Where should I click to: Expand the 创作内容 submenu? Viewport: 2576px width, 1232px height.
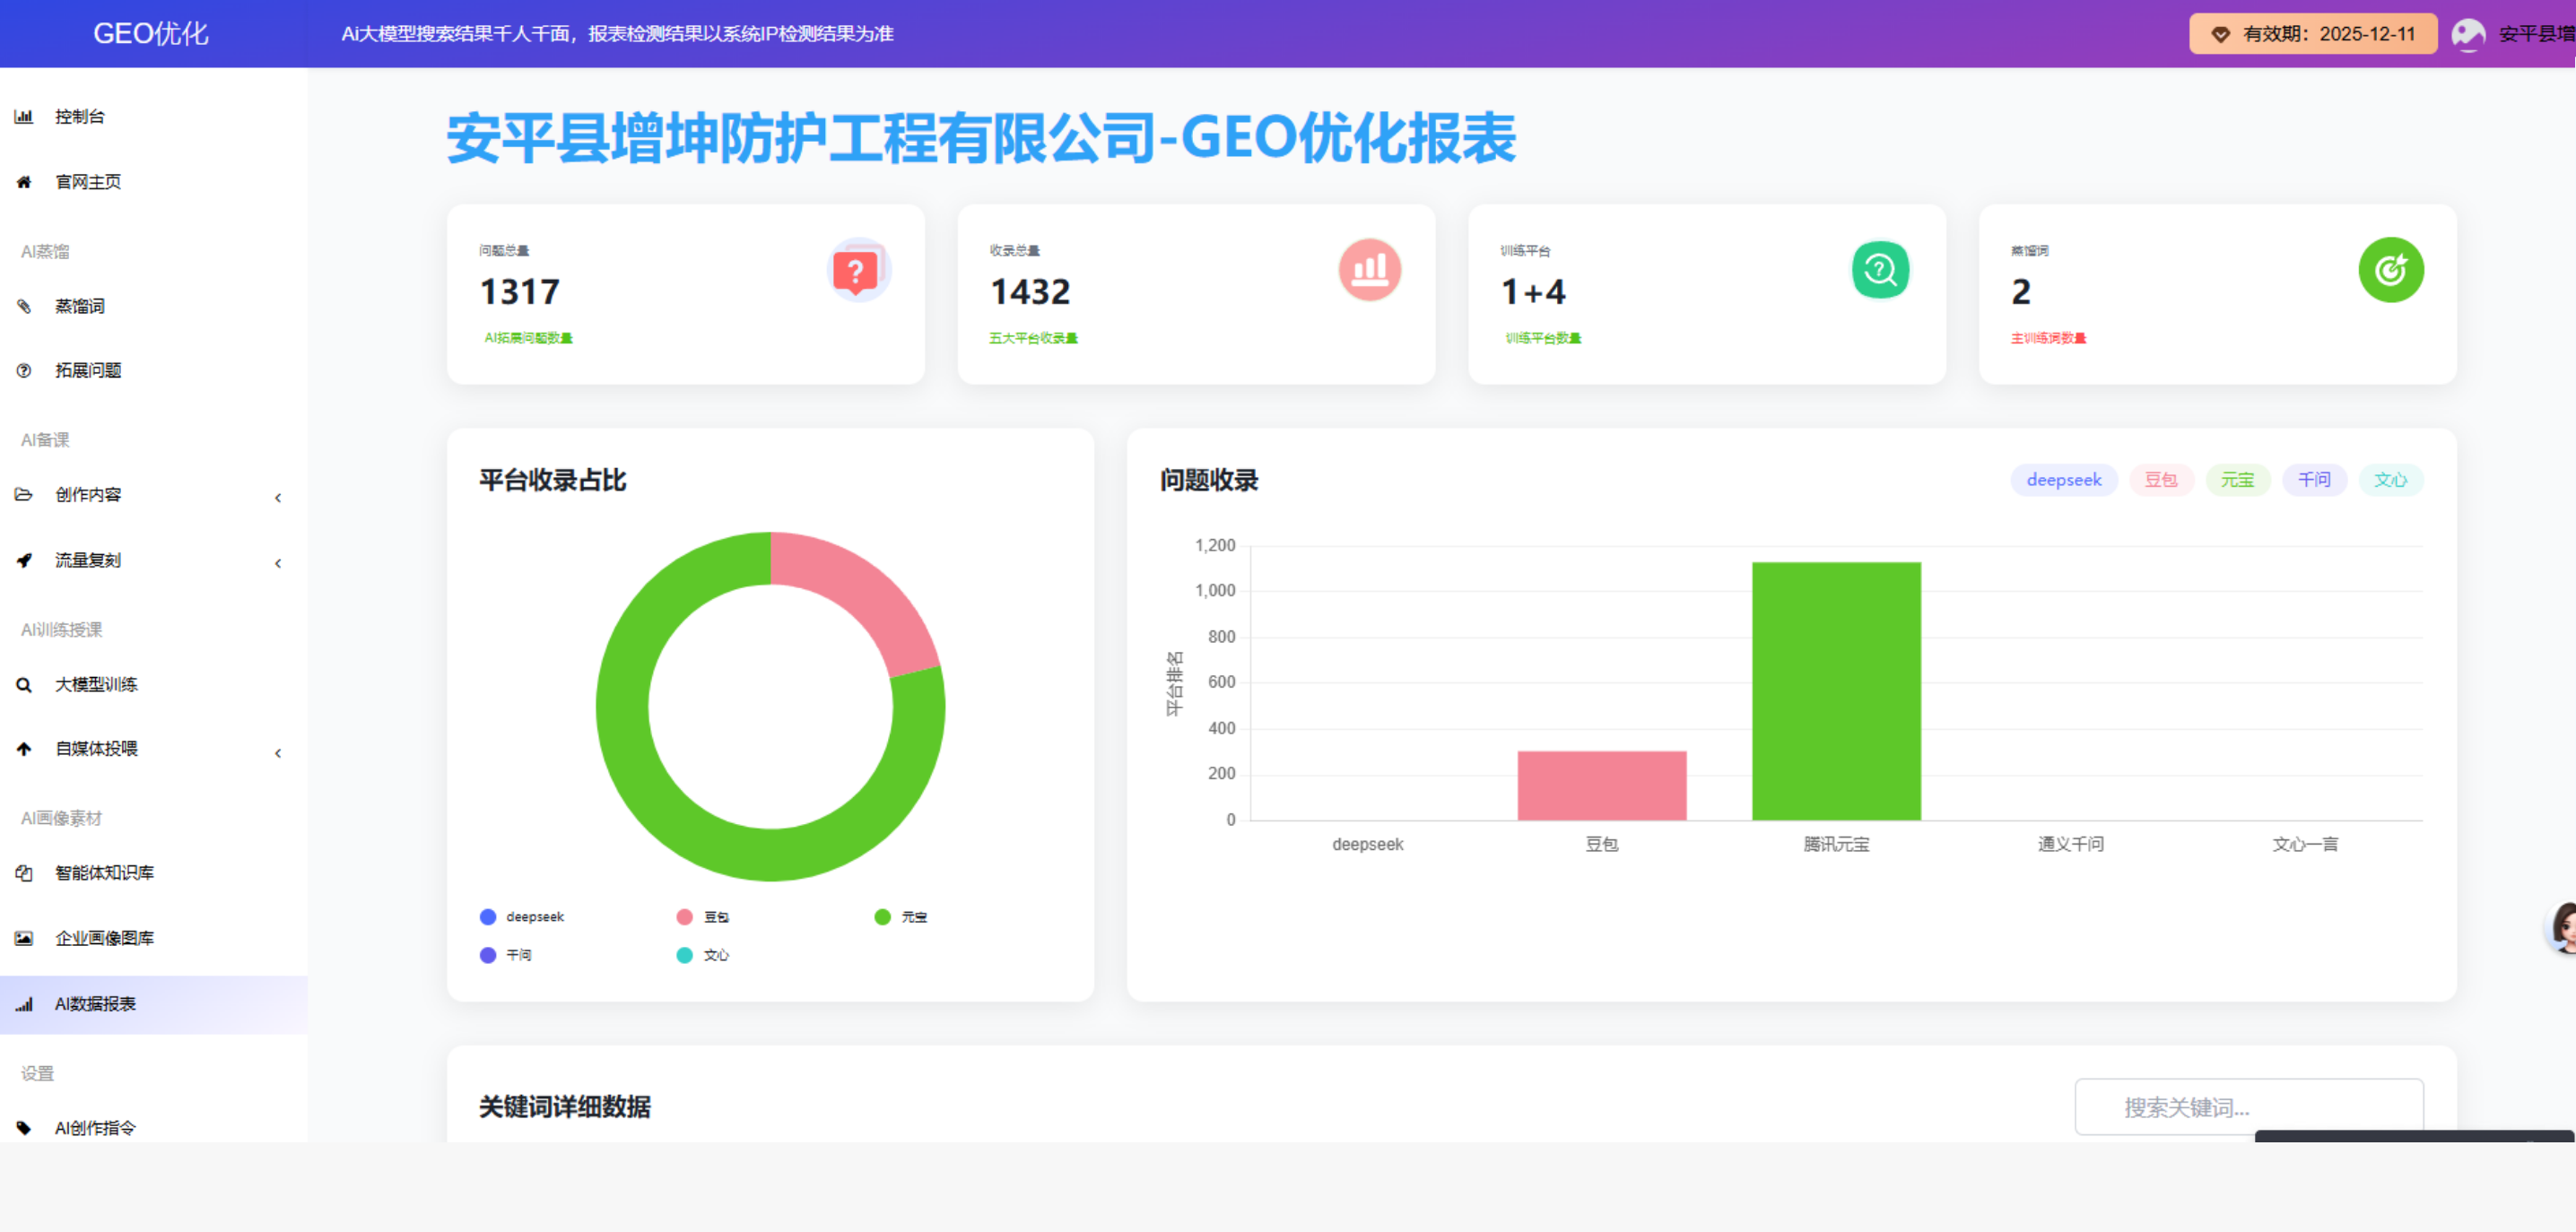click(x=278, y=497)
